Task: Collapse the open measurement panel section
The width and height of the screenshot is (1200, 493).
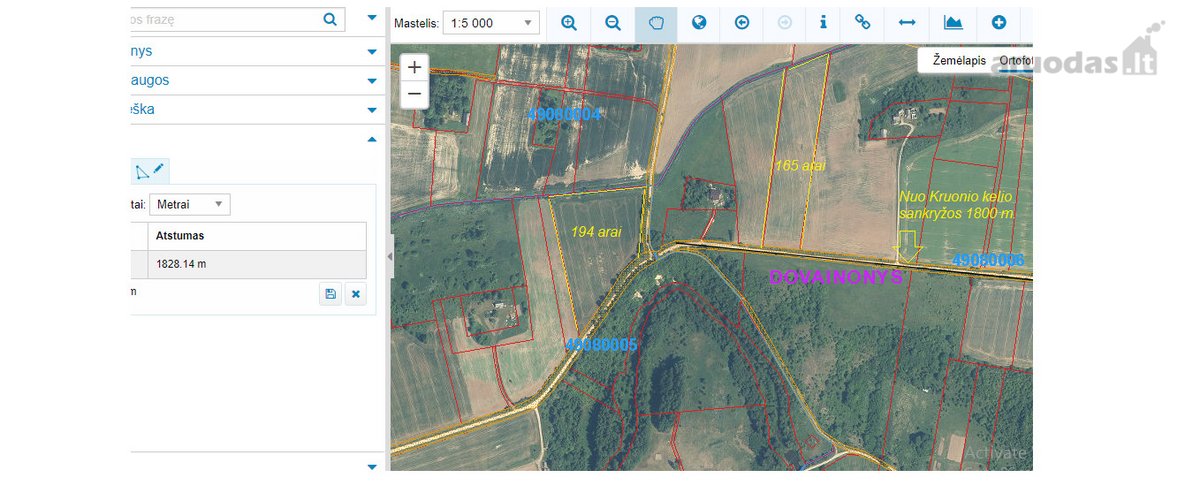Action: click(x=372, y=140)
